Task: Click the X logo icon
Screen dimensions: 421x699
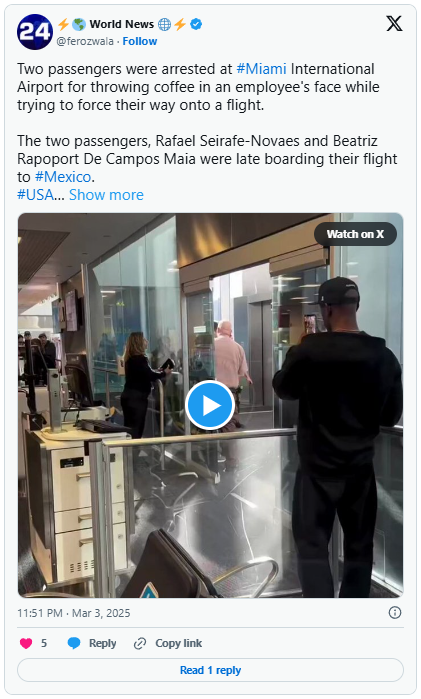Action: click(394, 23)
